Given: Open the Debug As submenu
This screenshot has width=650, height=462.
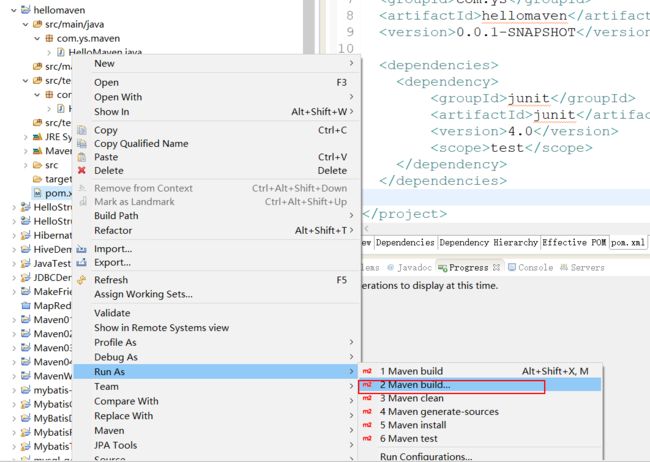Looking at the screenshot, I should coord(217,357).
